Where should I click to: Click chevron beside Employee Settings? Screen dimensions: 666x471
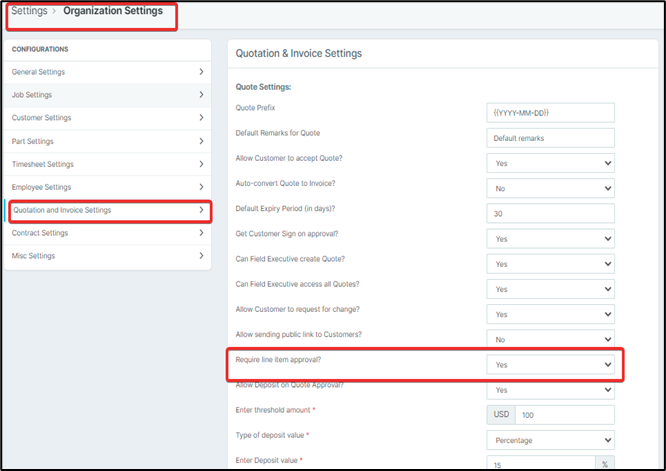coord(201,187)
